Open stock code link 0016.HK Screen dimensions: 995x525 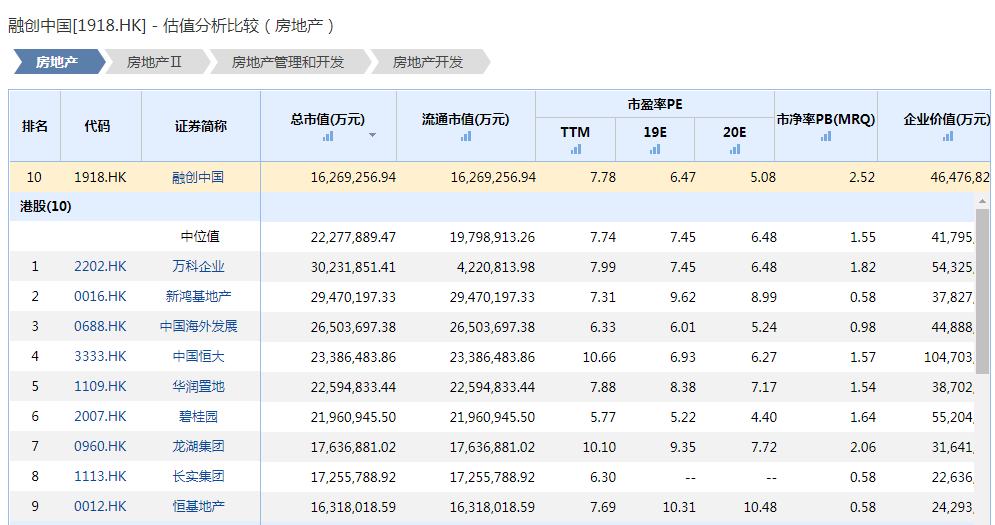tap(100, 296)
